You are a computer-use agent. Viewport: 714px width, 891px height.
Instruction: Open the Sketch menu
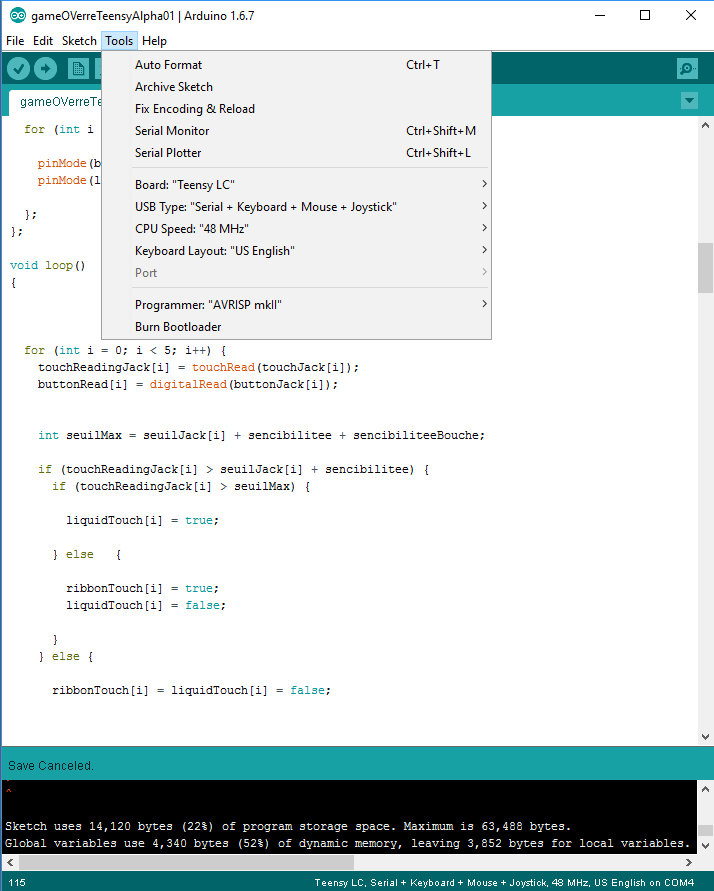tap(79, 41)
